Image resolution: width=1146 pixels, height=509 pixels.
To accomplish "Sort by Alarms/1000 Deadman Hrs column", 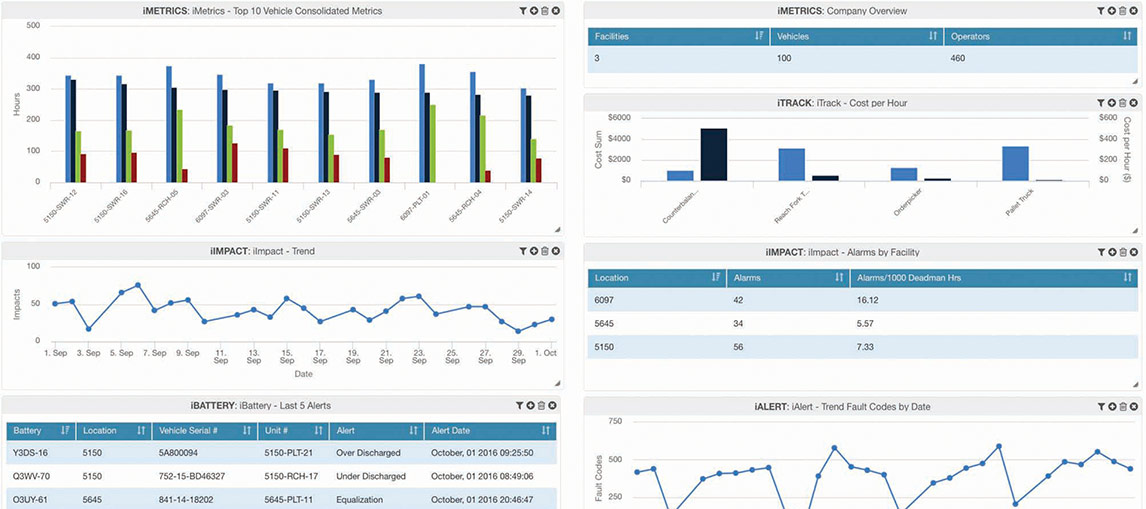I will point(1128,277).
